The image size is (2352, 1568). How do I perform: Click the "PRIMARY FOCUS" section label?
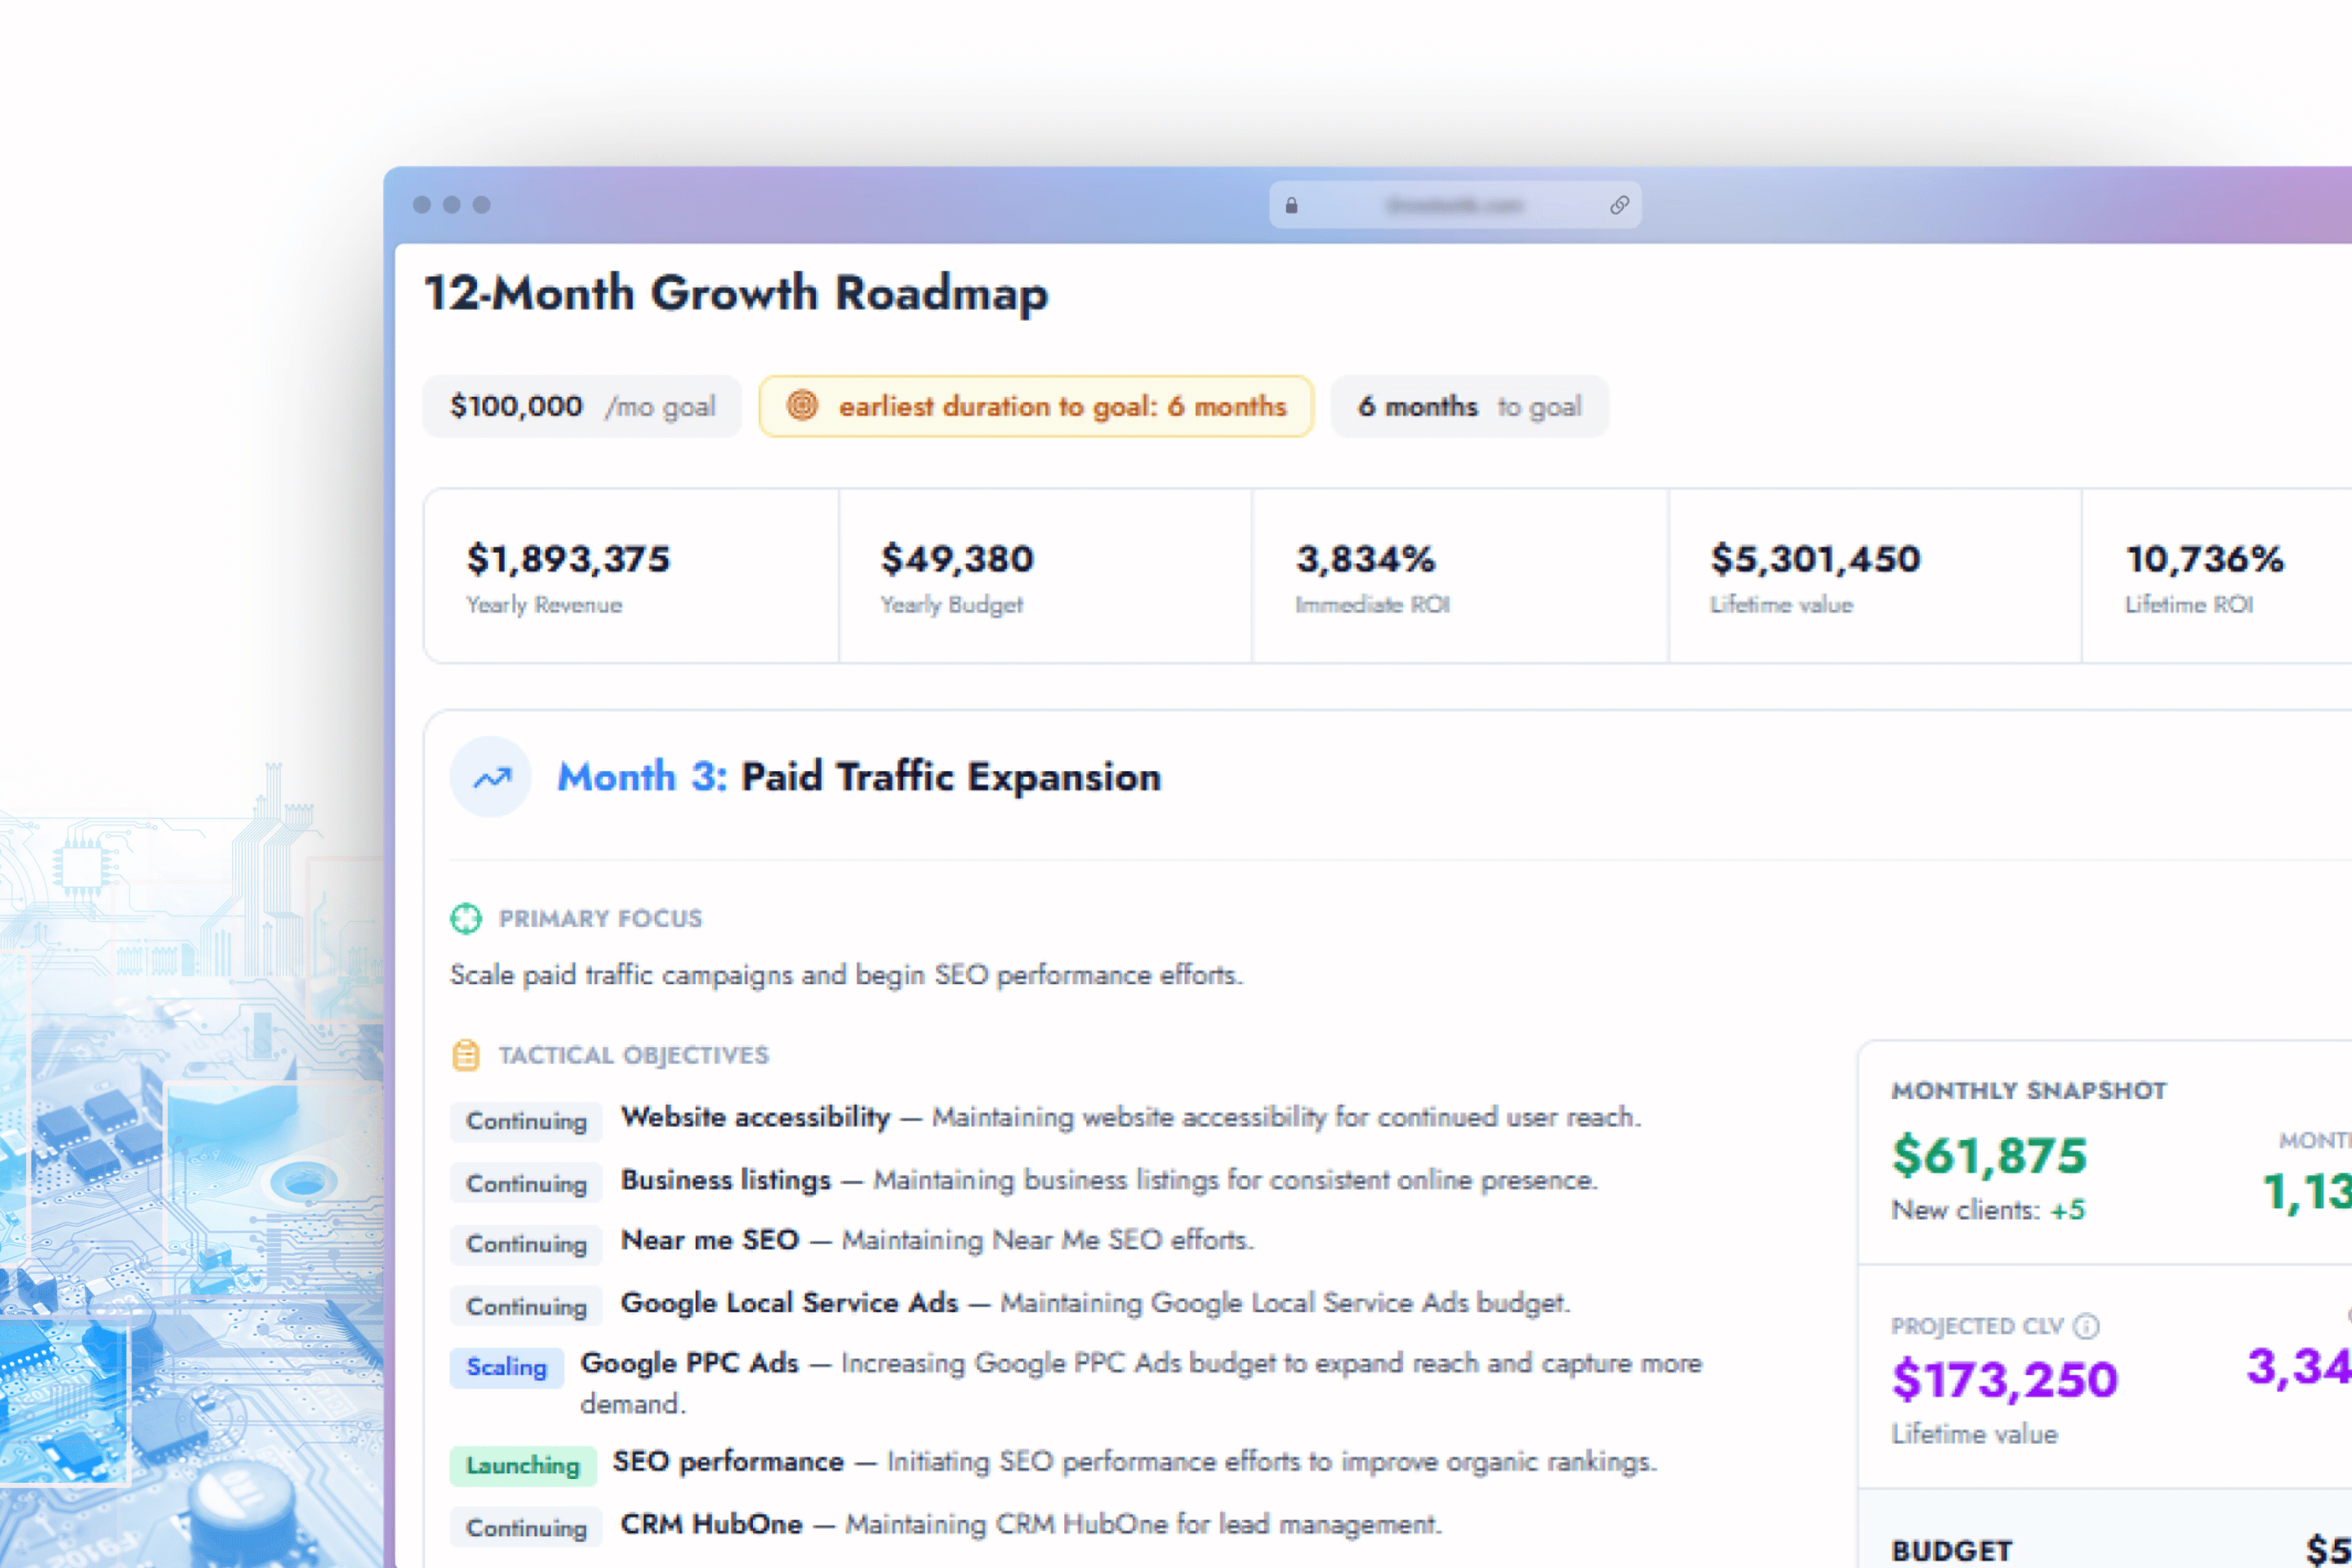(600, 918)
